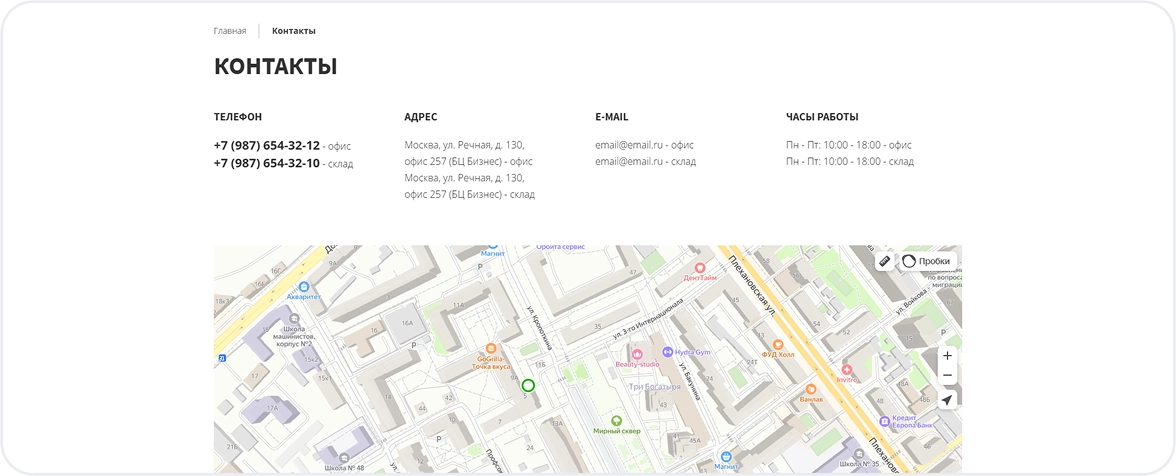The width and height of the screenshot is (1176, 476).
Task: Click the warehouse address ending "- склад"
Action: pyautogui.click(x=470, y=186)
